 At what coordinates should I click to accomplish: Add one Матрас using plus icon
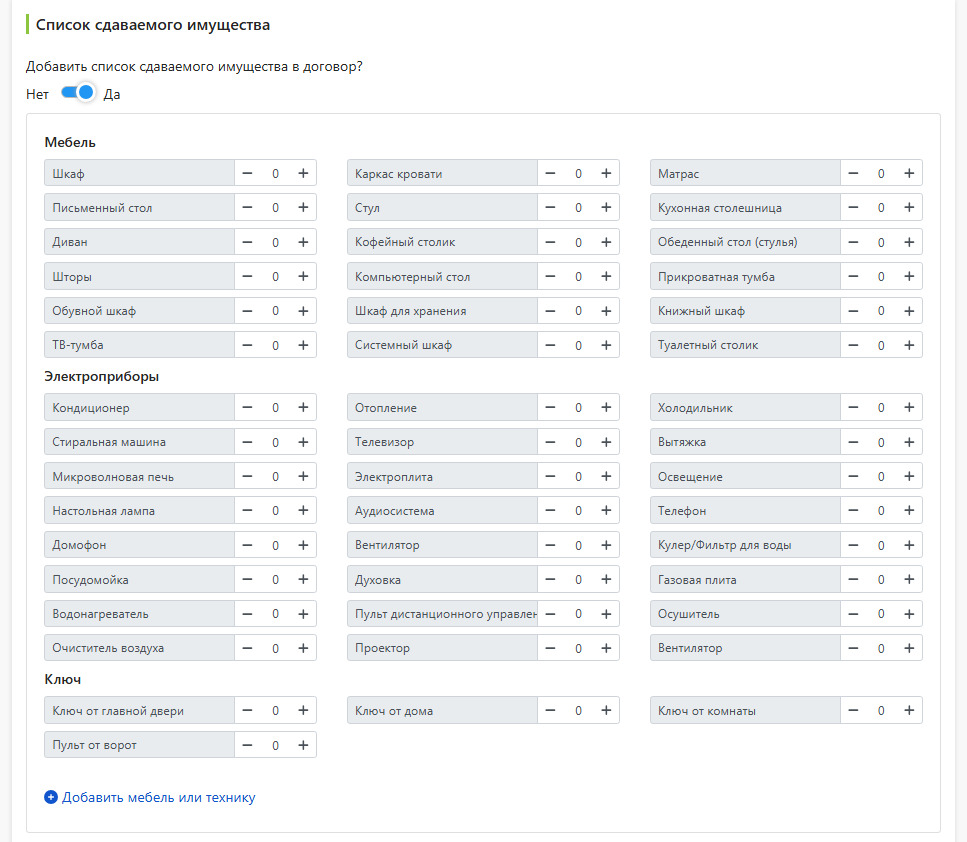point(909,173)
